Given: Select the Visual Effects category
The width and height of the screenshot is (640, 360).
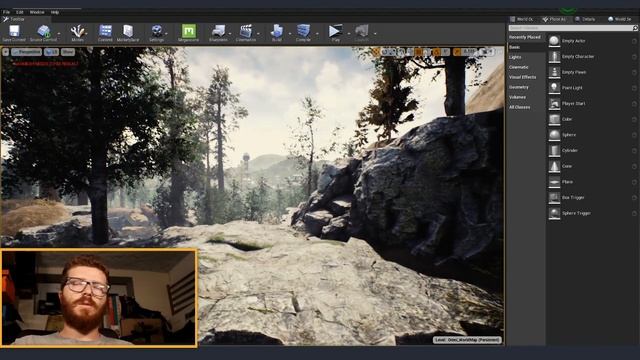Looking at the screenshot, I should (522, 77).
